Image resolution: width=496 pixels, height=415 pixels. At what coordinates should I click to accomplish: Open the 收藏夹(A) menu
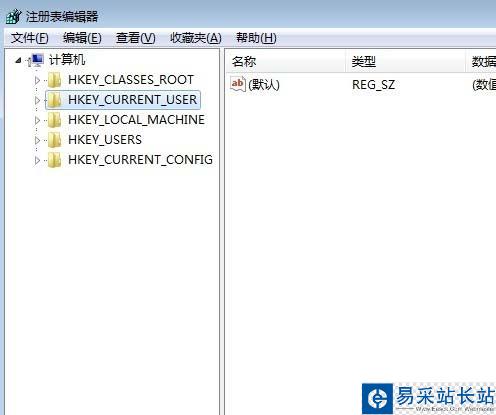[x=196, y=38]
